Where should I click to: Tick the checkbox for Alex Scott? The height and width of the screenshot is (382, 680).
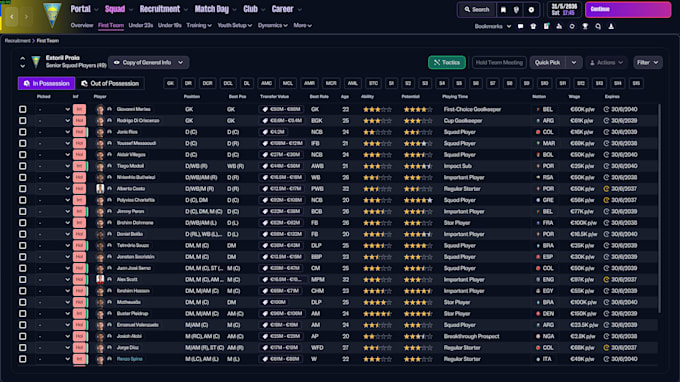point(23,280)
